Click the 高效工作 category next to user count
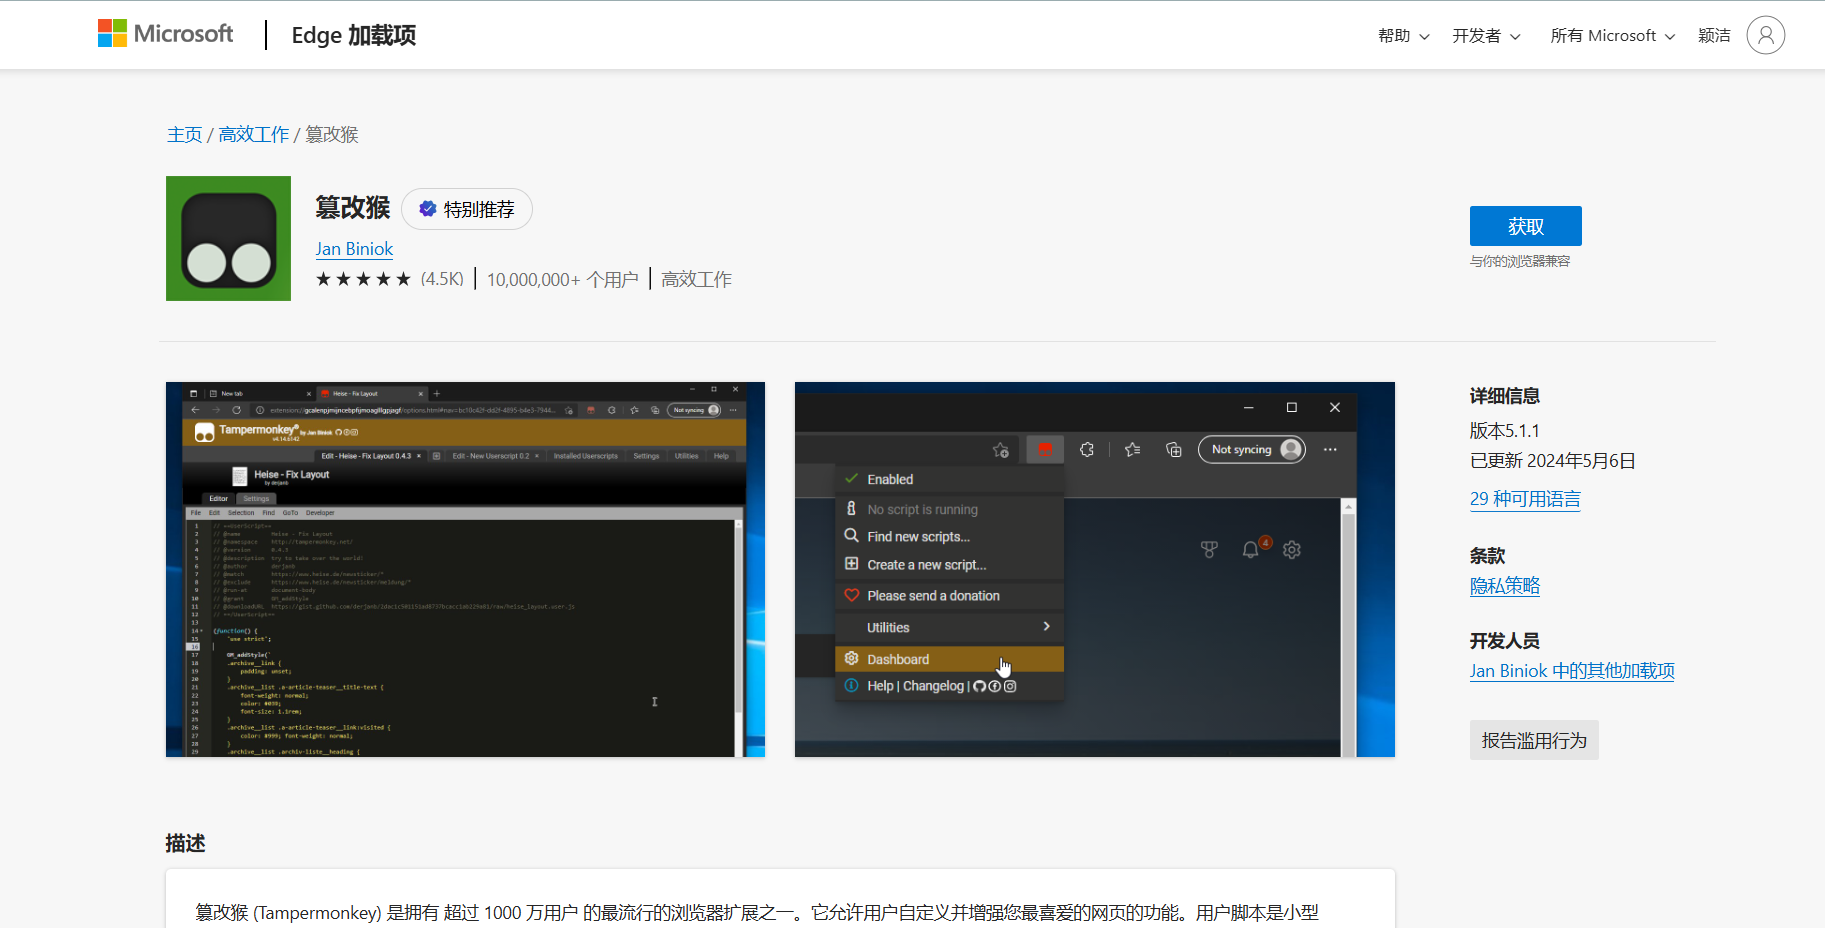Viewport: 1825px width, 928px height. coord(696,279)
